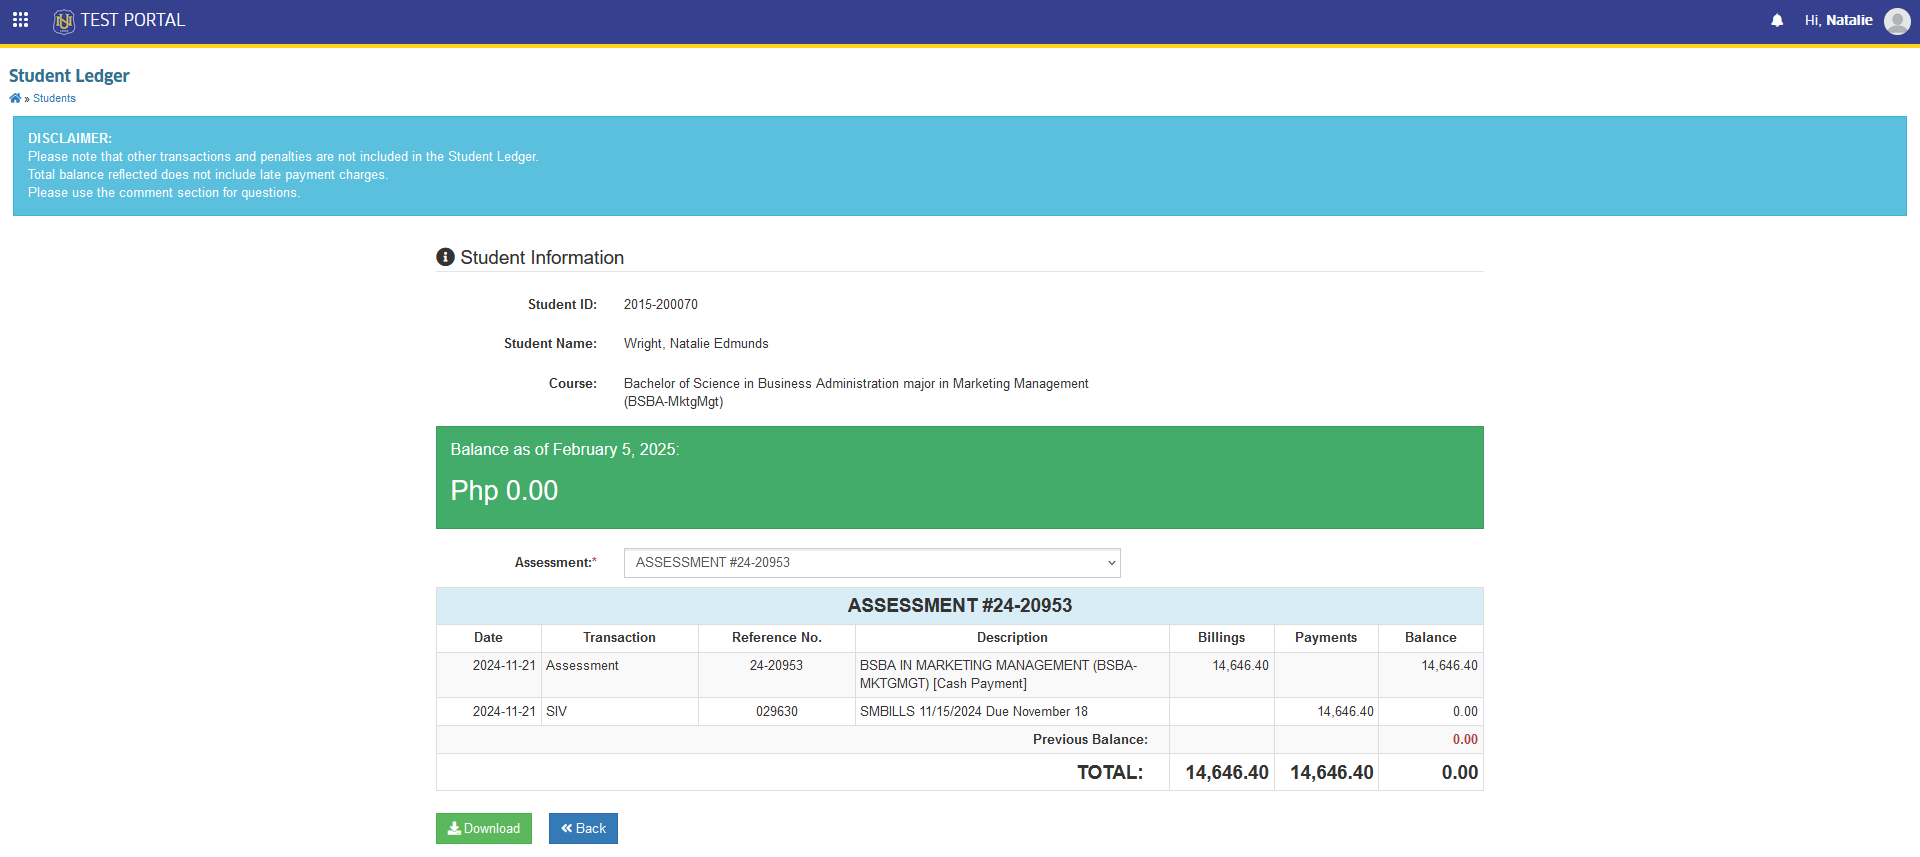Go to home via breadcrumb house icon
Viewport: 1920px width, 857px height.
15,98
